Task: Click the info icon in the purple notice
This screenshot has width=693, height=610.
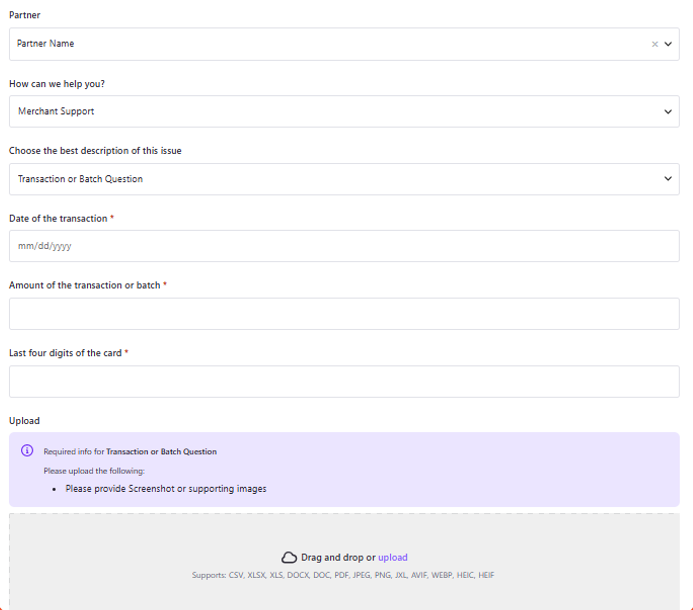Action: point(27,451)
